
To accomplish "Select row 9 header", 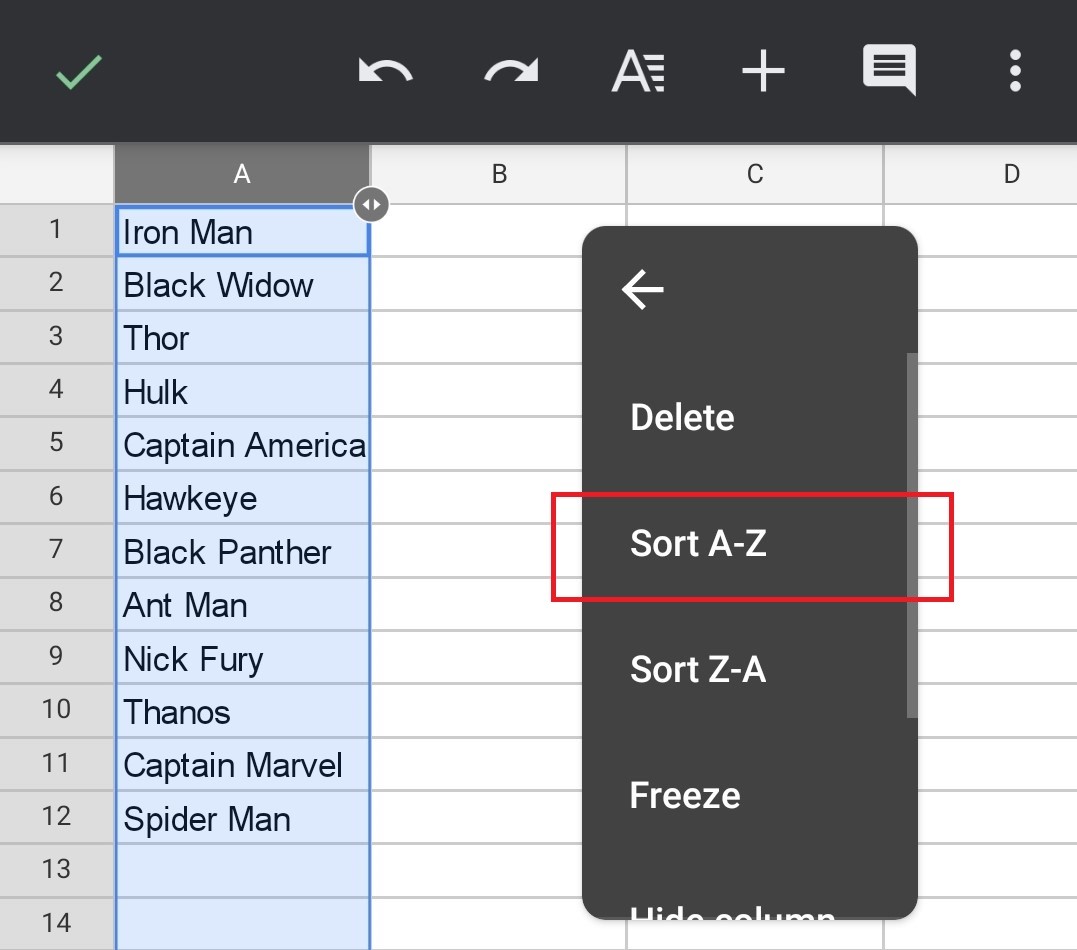I will (x=56, y=657).
